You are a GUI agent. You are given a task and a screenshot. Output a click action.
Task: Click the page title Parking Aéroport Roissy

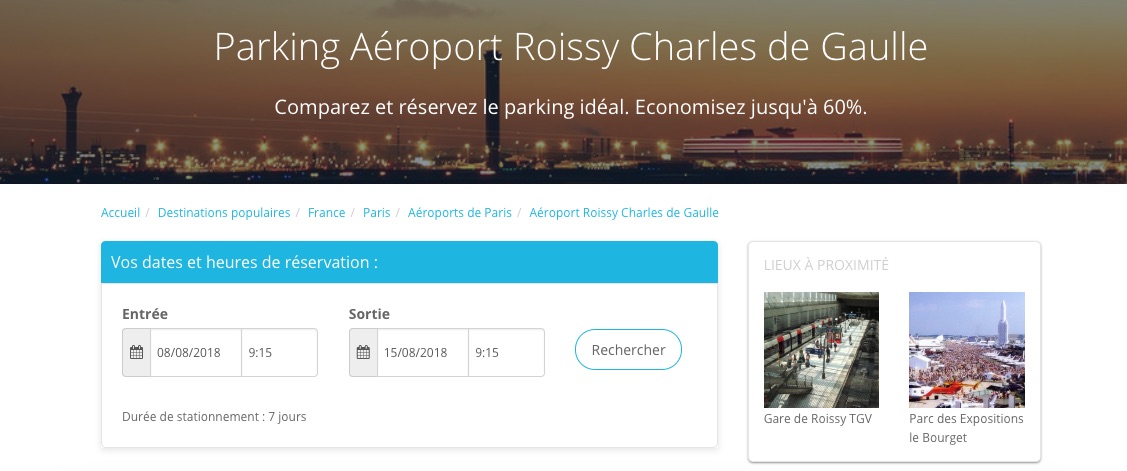click(x=571, y=47)
